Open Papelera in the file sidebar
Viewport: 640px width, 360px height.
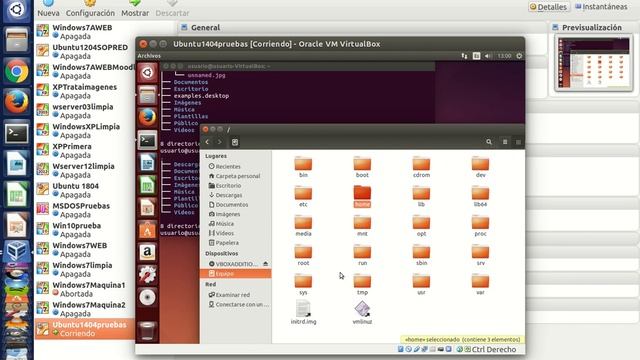coord(224,242)
